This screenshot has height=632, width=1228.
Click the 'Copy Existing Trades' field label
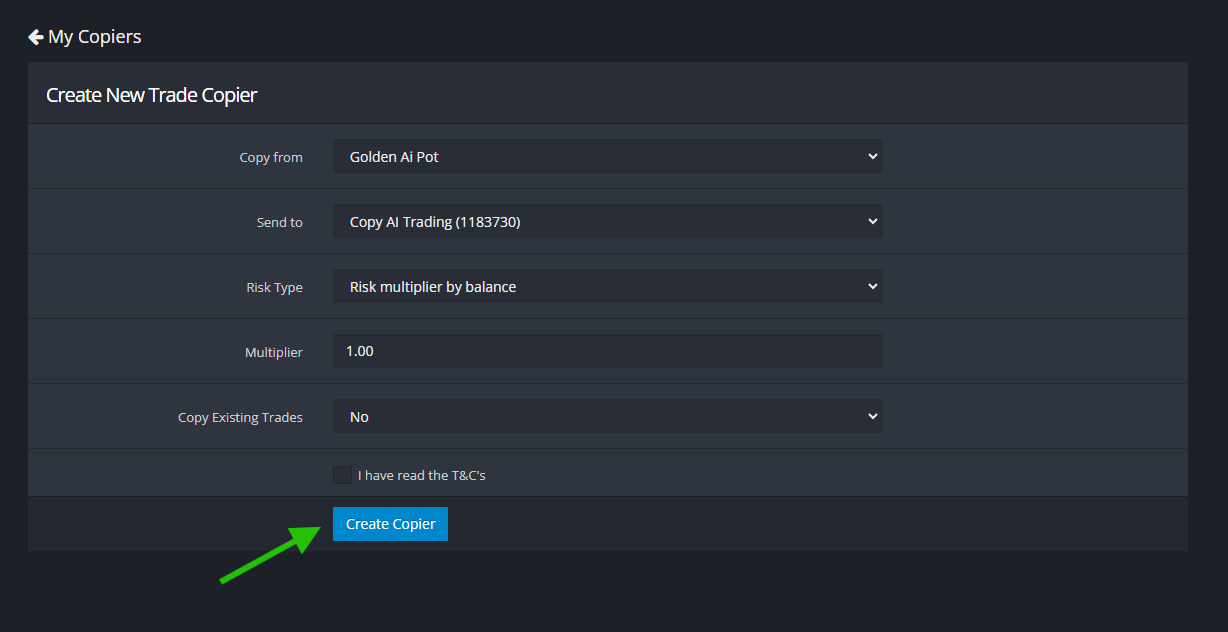click(240, 418)
